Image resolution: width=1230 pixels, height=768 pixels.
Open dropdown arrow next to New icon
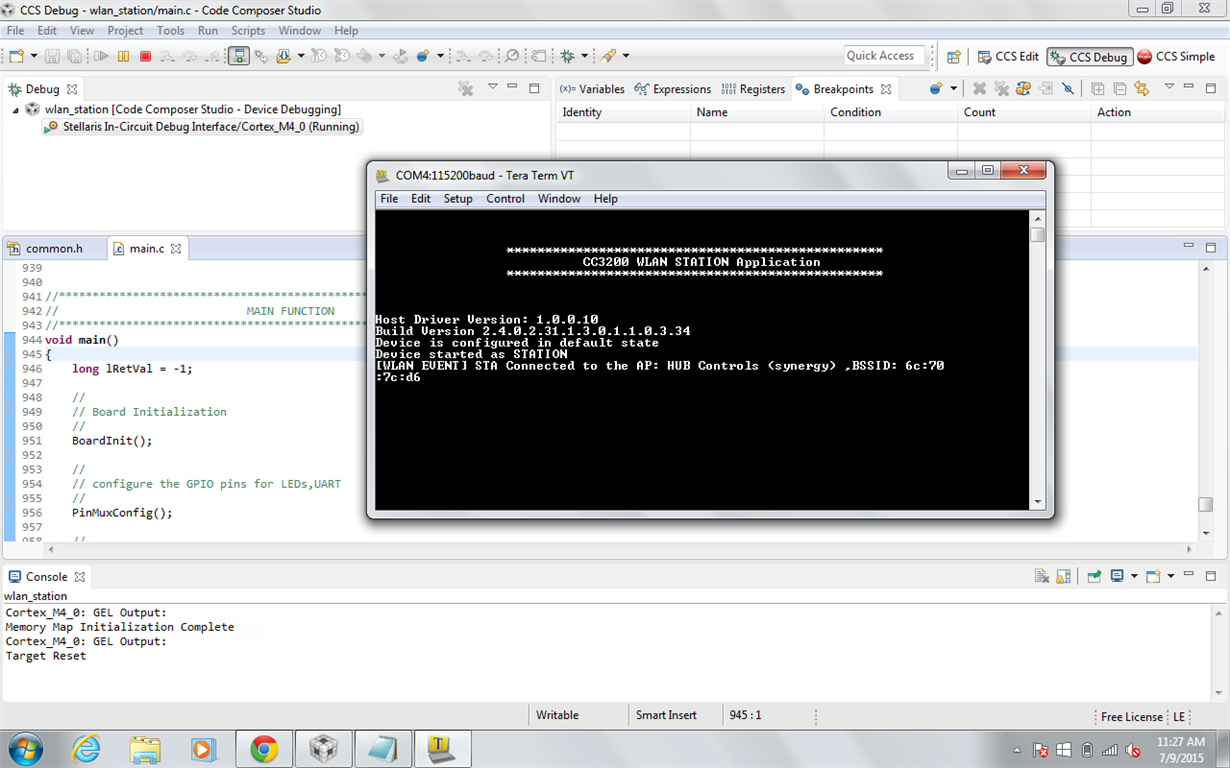[34, 56]
